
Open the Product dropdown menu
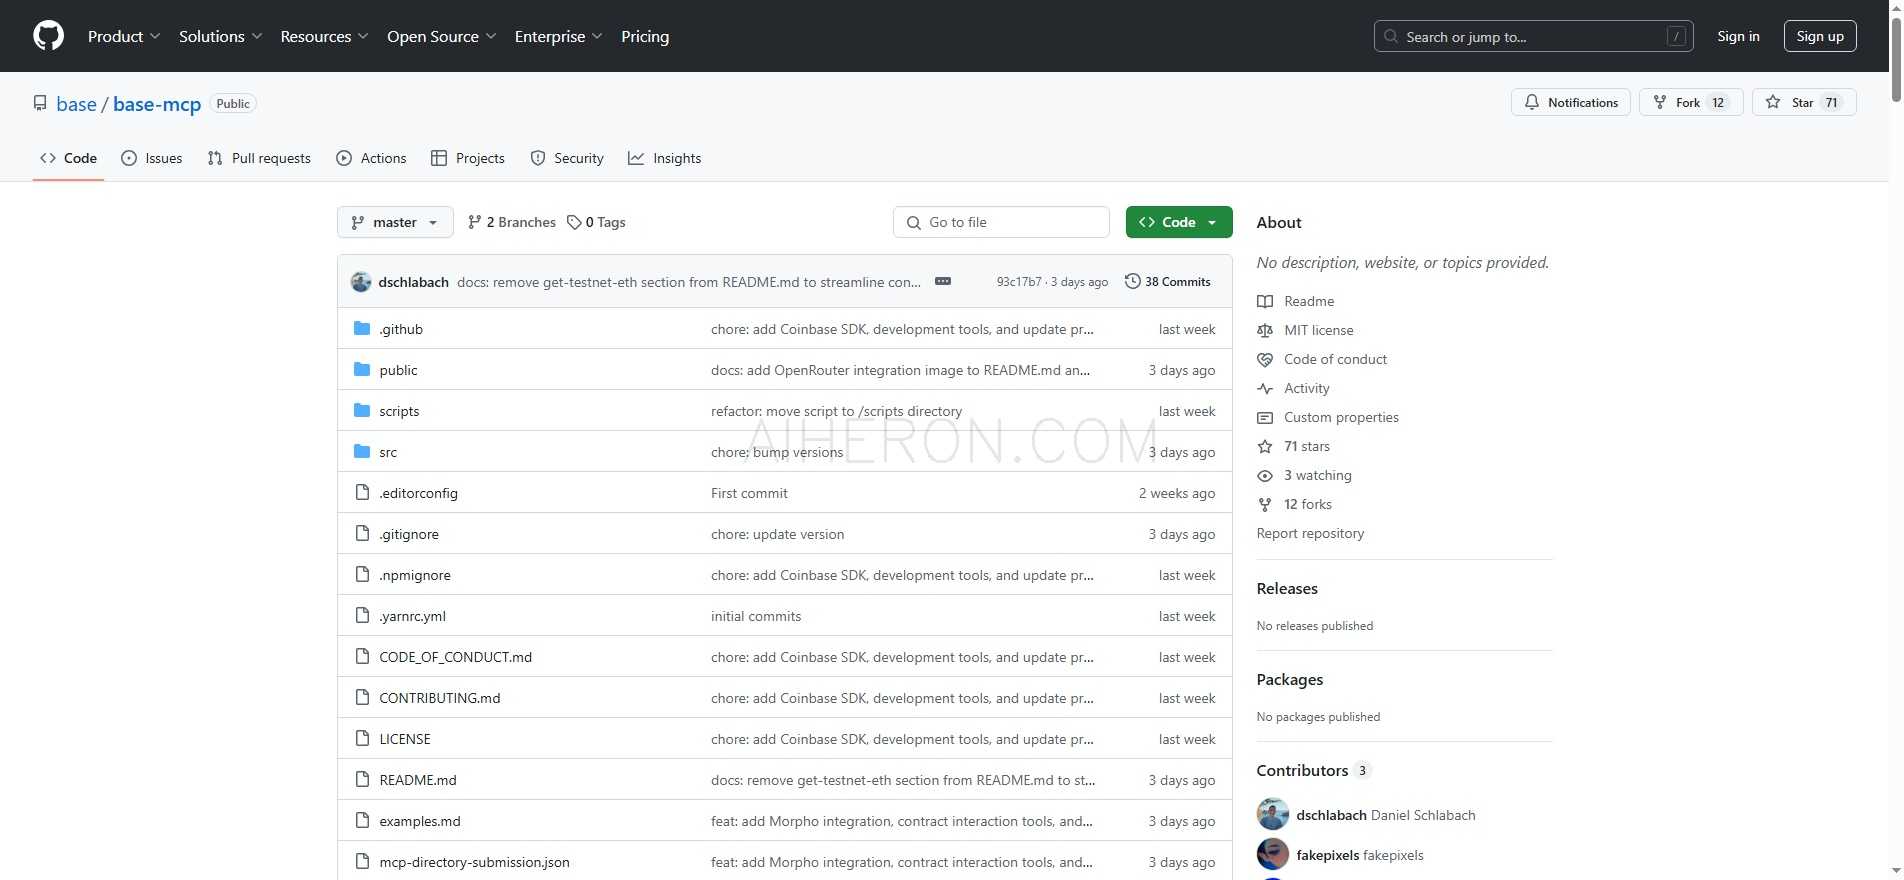coord(124,36)
